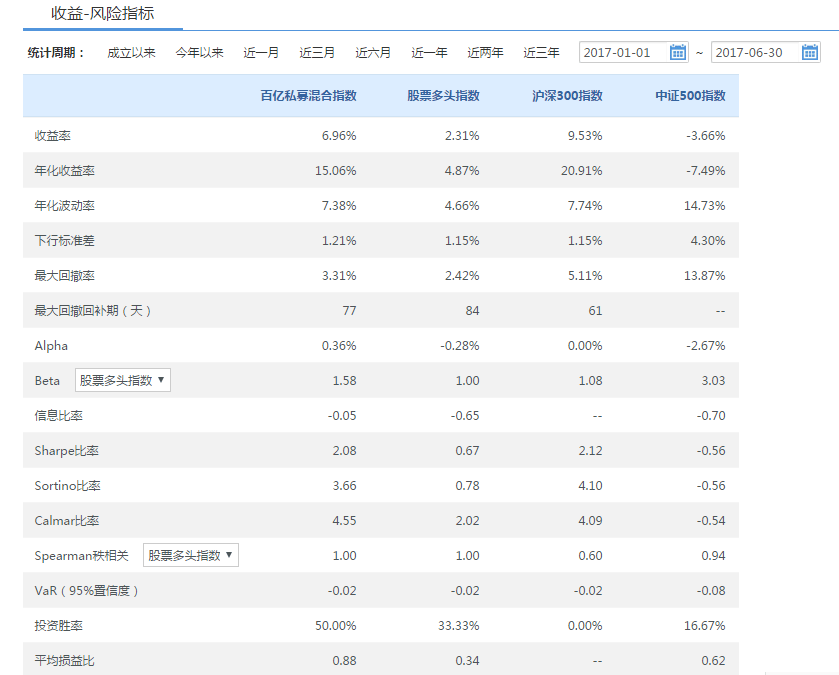Click the Sortino比率 row label
Viewport: 839px width, 675px height.
pyautogui.click(x=67, y=486)
